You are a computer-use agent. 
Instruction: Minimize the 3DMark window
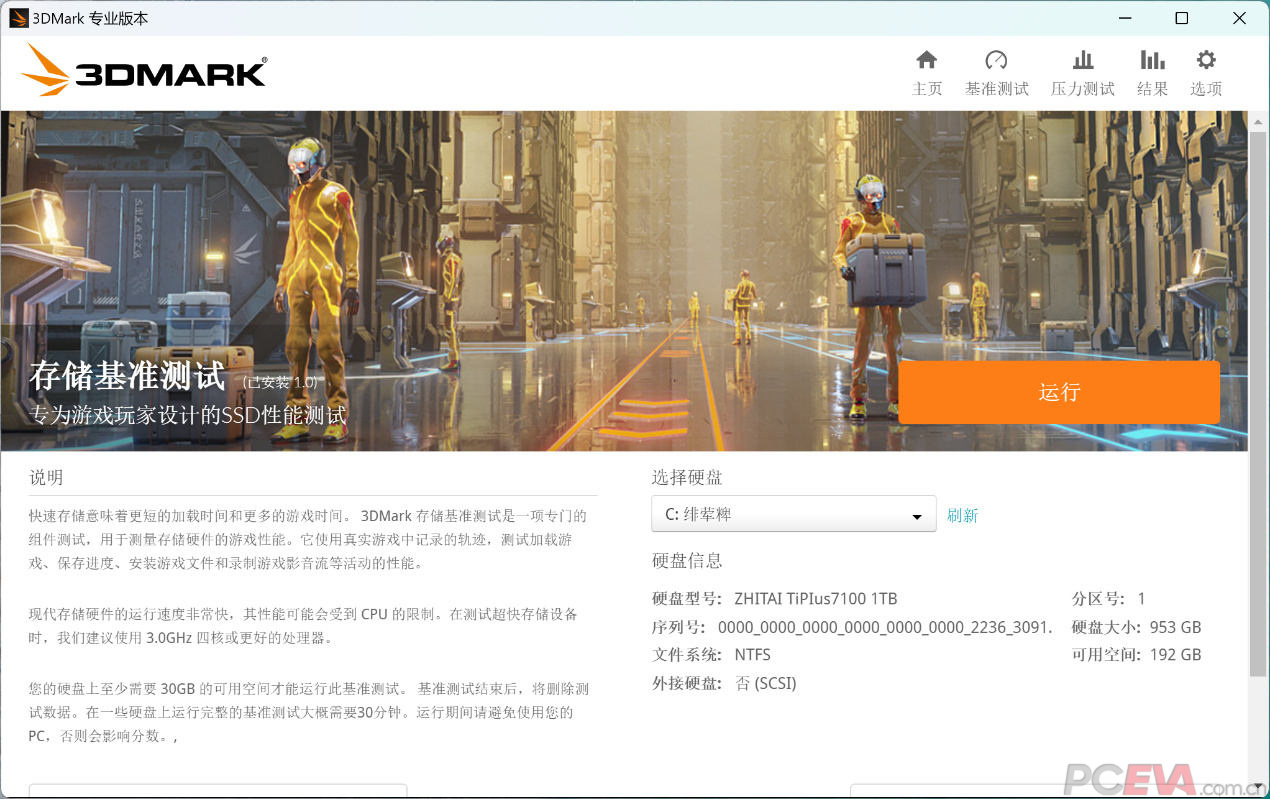click(1123, 18)
